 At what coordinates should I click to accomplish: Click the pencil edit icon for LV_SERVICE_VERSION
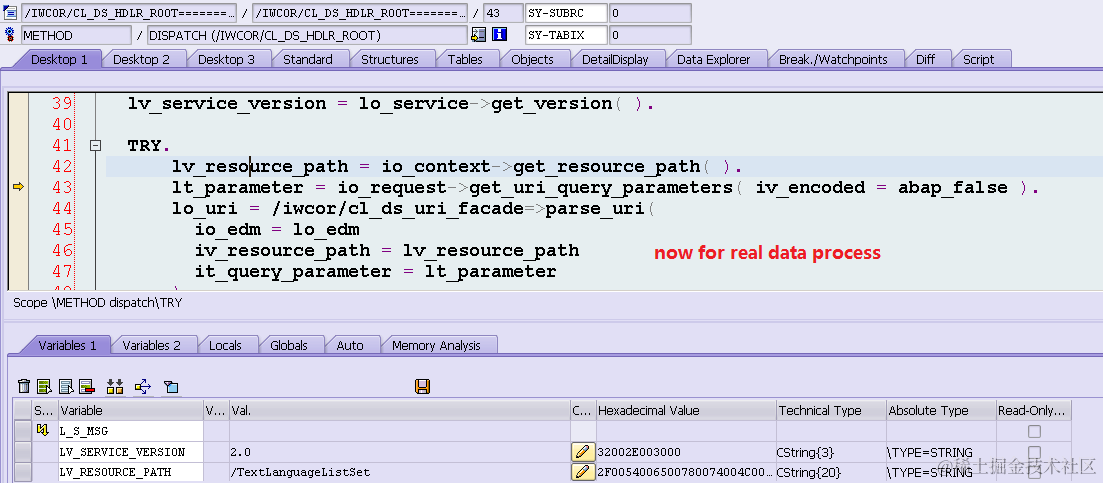click(581, 452)
